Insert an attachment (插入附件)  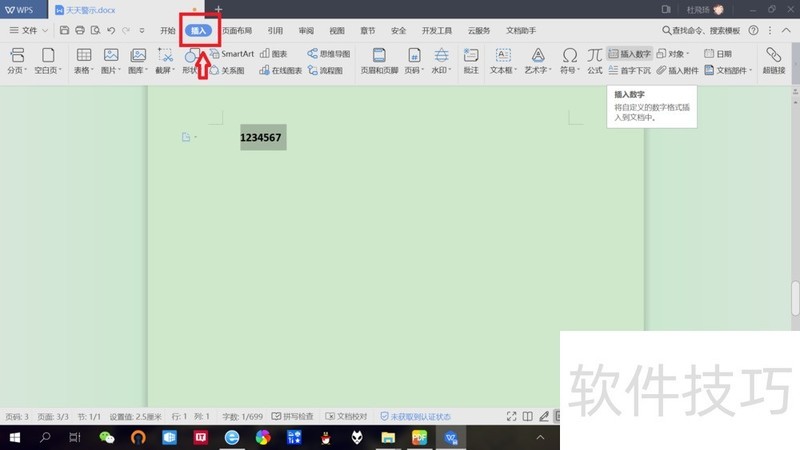[x=677, y=70]
